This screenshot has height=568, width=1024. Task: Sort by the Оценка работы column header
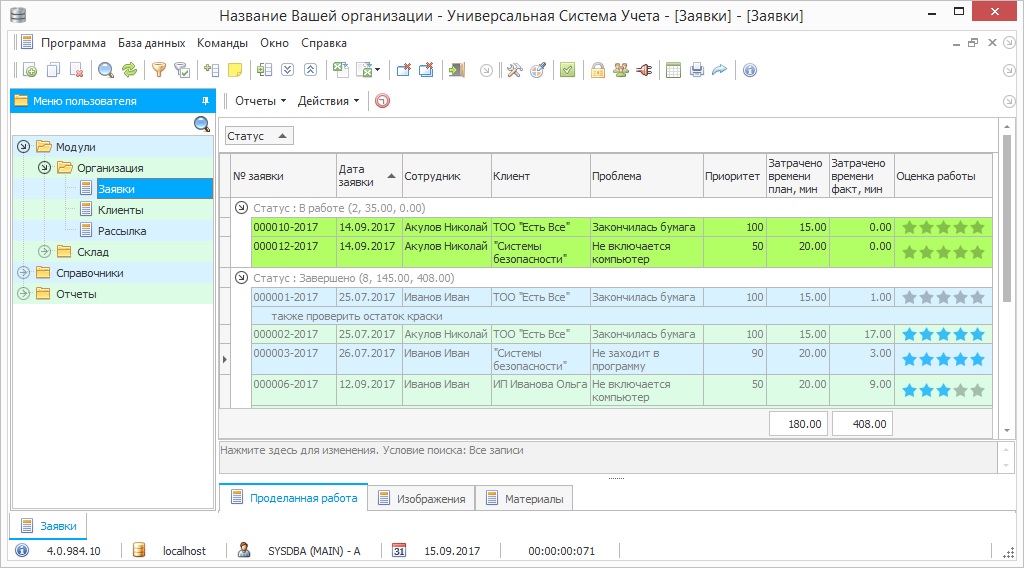[943, 176]
